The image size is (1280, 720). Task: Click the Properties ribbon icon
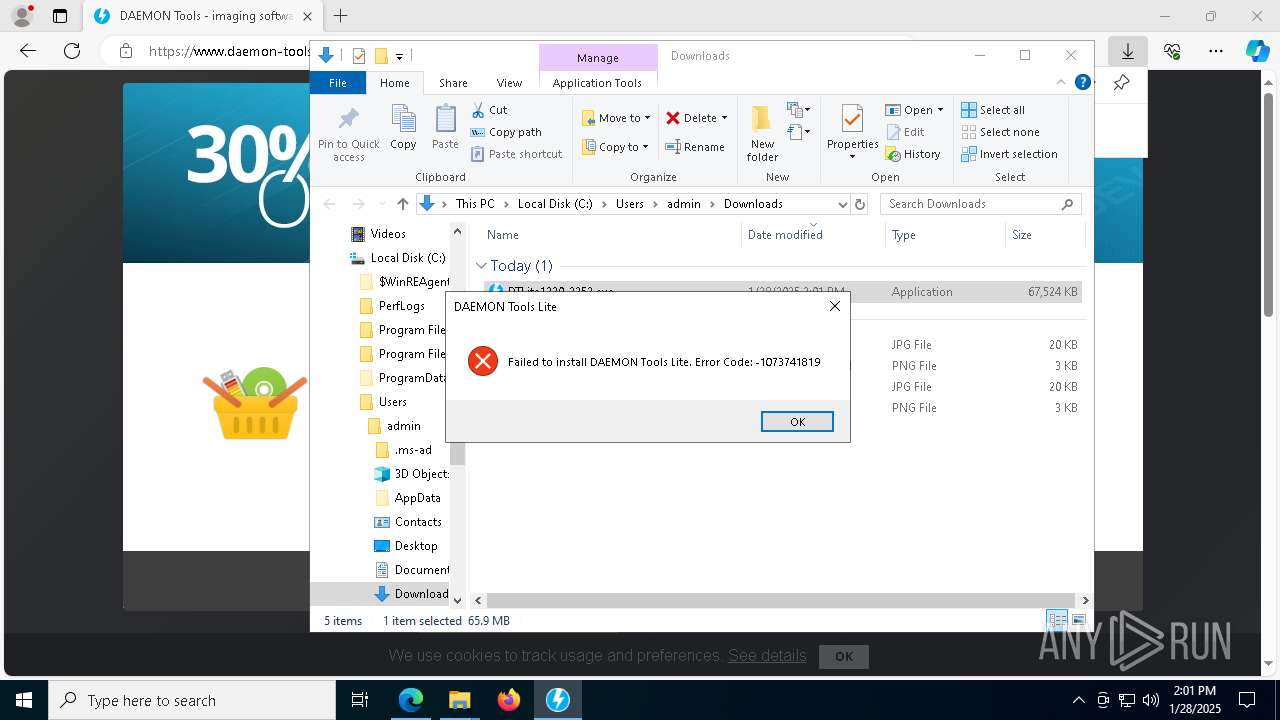(x=852, y=121)
